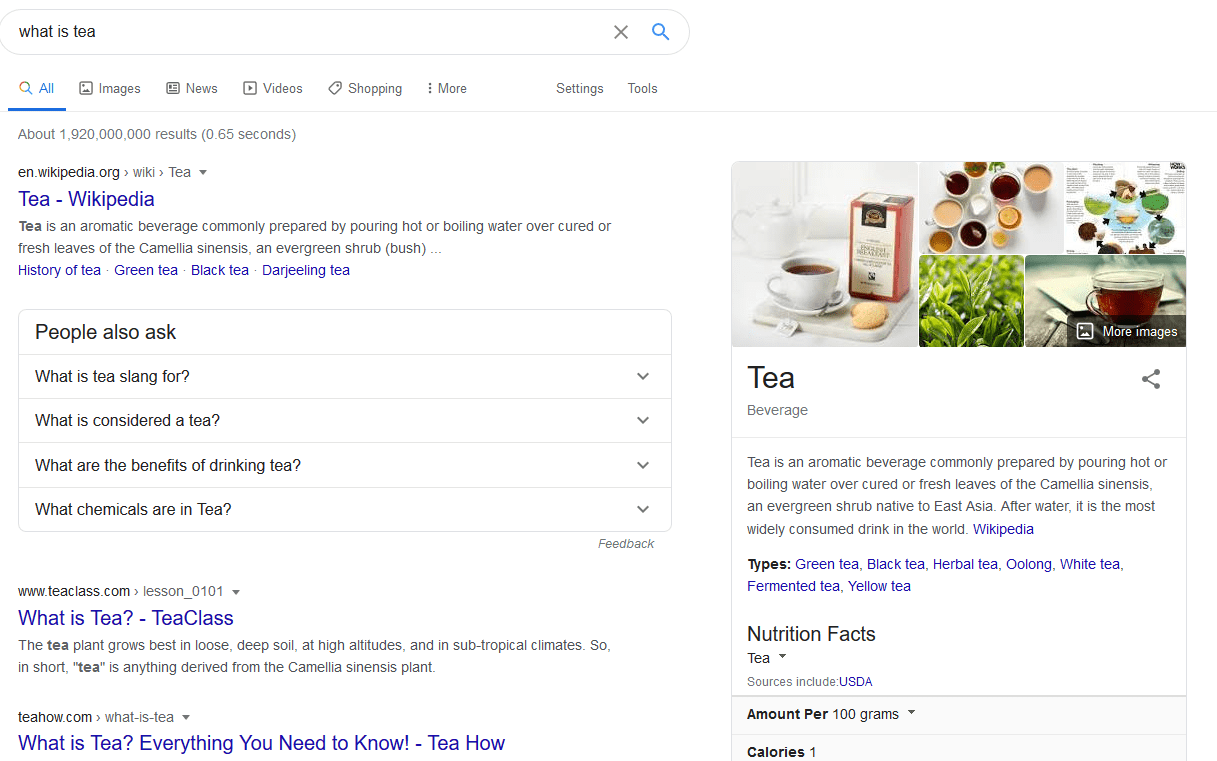Open the Fermented tea type link
1217x761 pixels.
click(793, 586)
